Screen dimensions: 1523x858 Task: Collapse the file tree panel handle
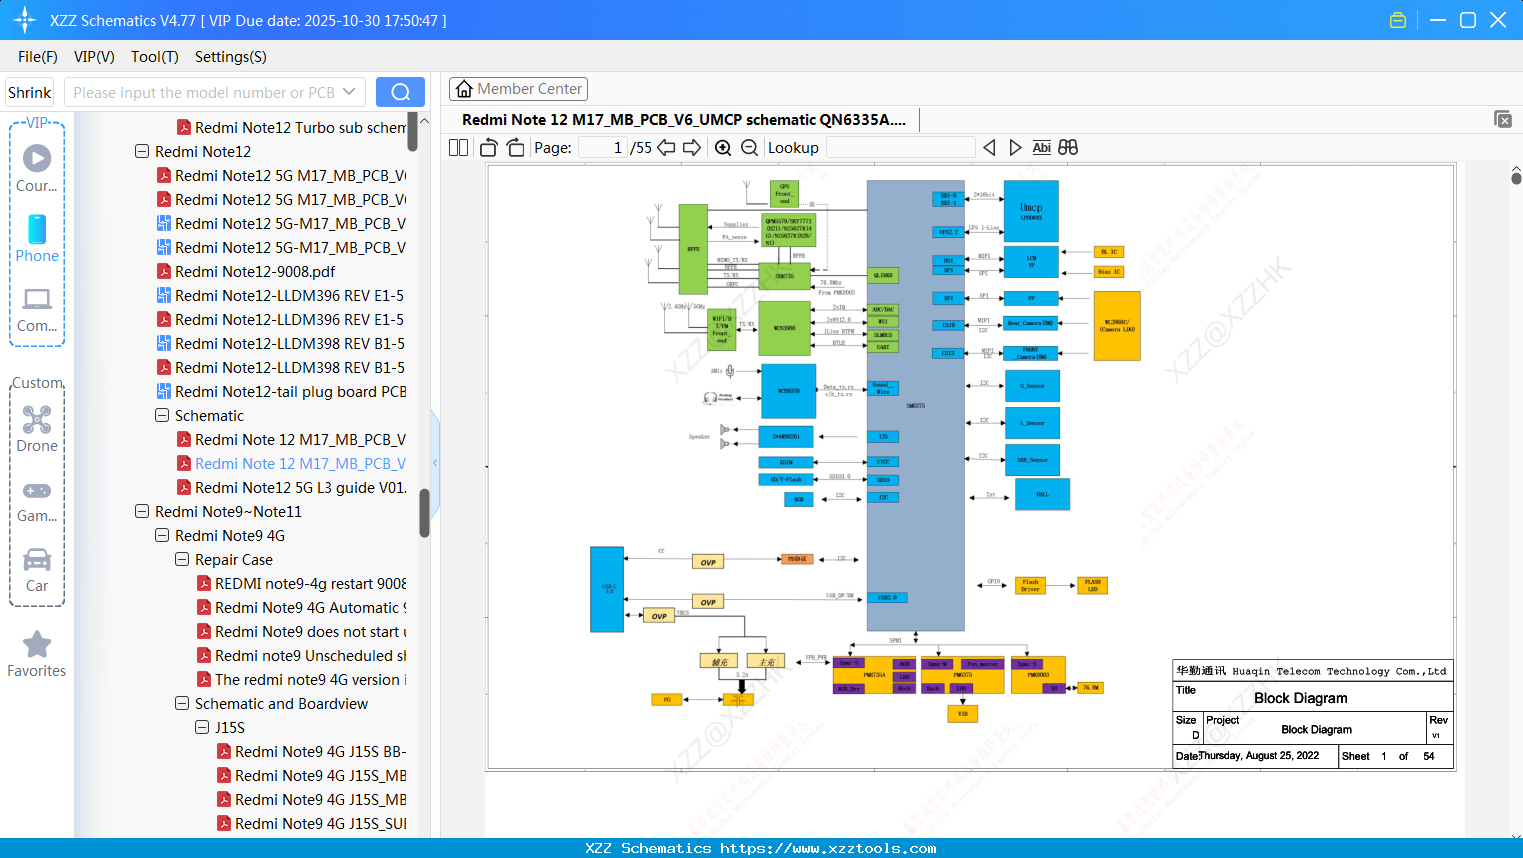435,462
